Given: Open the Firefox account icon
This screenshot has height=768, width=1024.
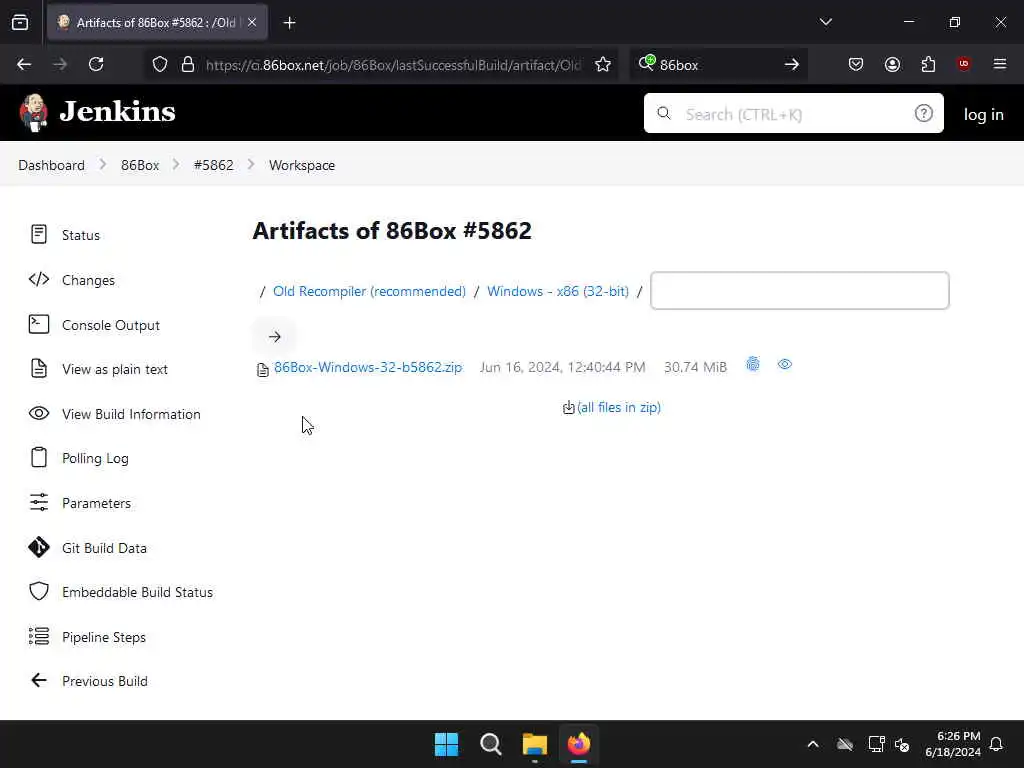Looking at the screenshot, I should click(x=892, y=64).
